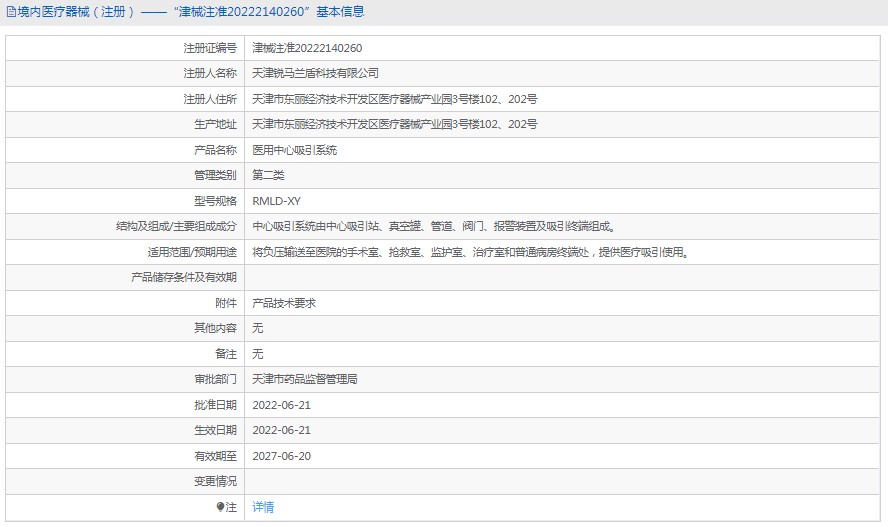Click the 结构及组成/主要组成成分 label

pyautogui.click(x=176, y=226)
